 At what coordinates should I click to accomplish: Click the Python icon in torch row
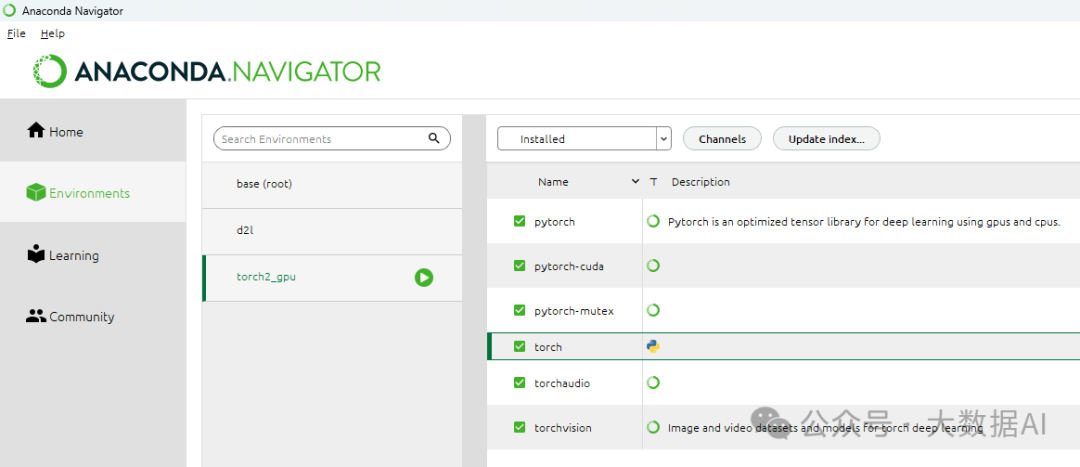tap(653, 346)
